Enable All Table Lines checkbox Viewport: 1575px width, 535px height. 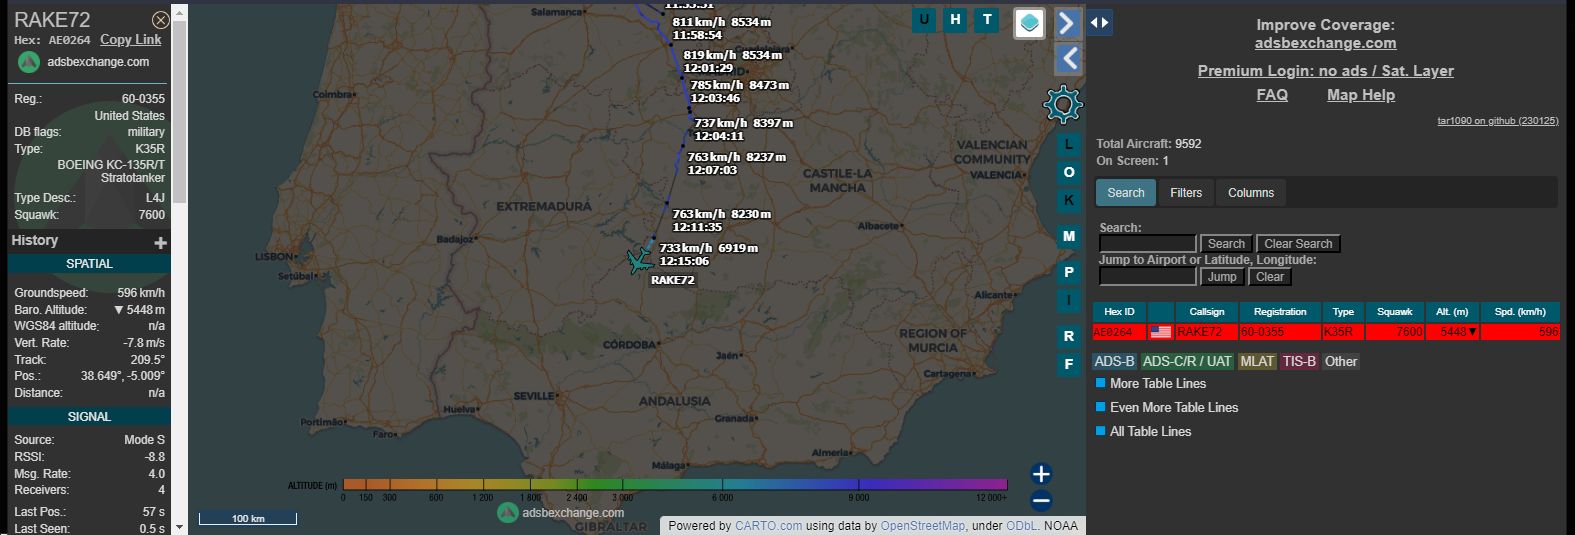1101,431
